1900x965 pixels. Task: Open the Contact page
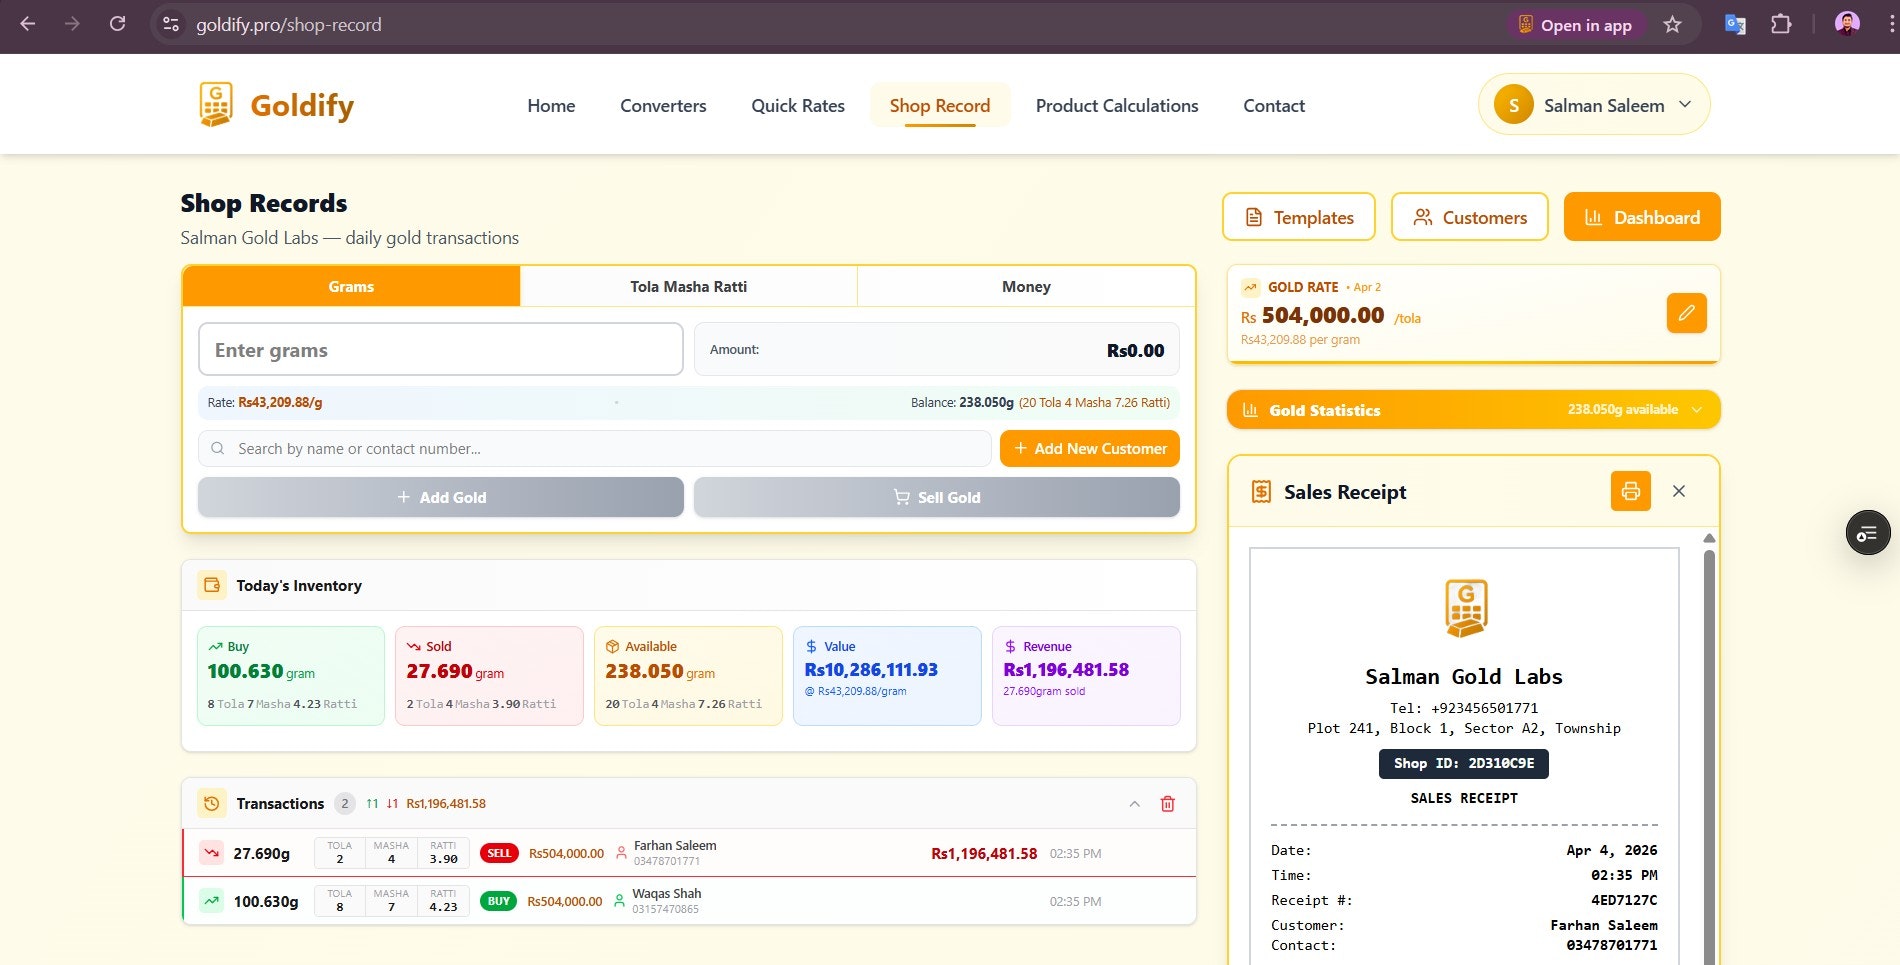[x=1274, y=106]
